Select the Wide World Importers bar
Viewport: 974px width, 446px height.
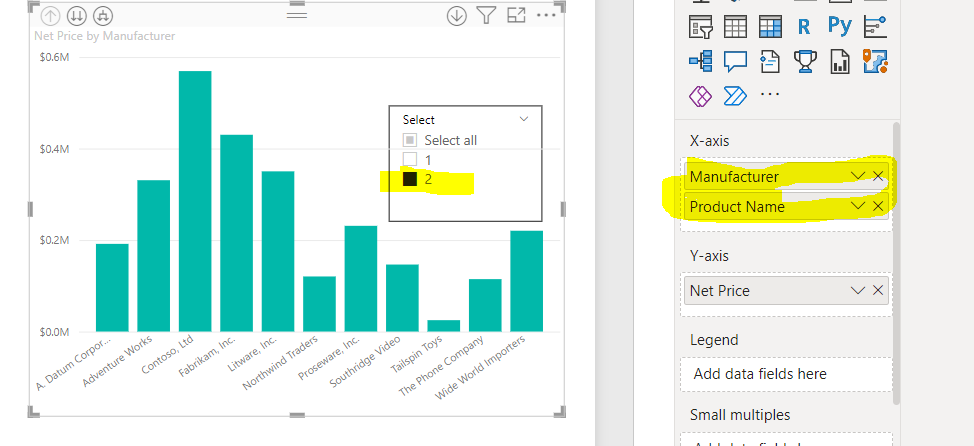click(x=527, y=281)
